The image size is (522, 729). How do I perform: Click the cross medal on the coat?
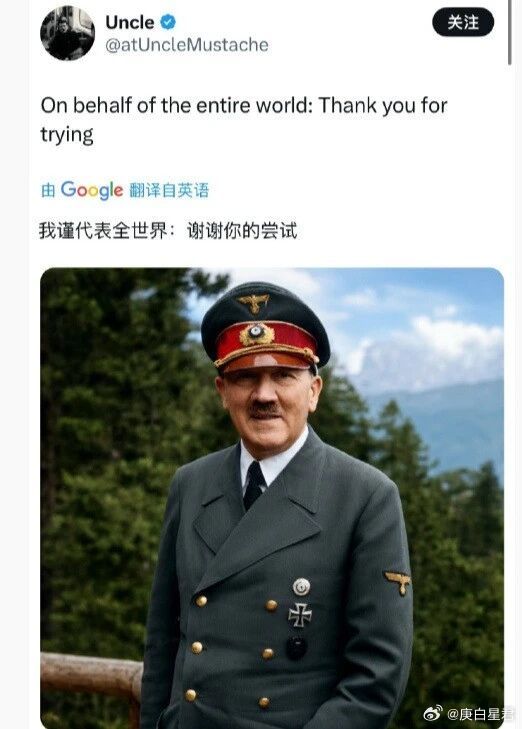300,615
